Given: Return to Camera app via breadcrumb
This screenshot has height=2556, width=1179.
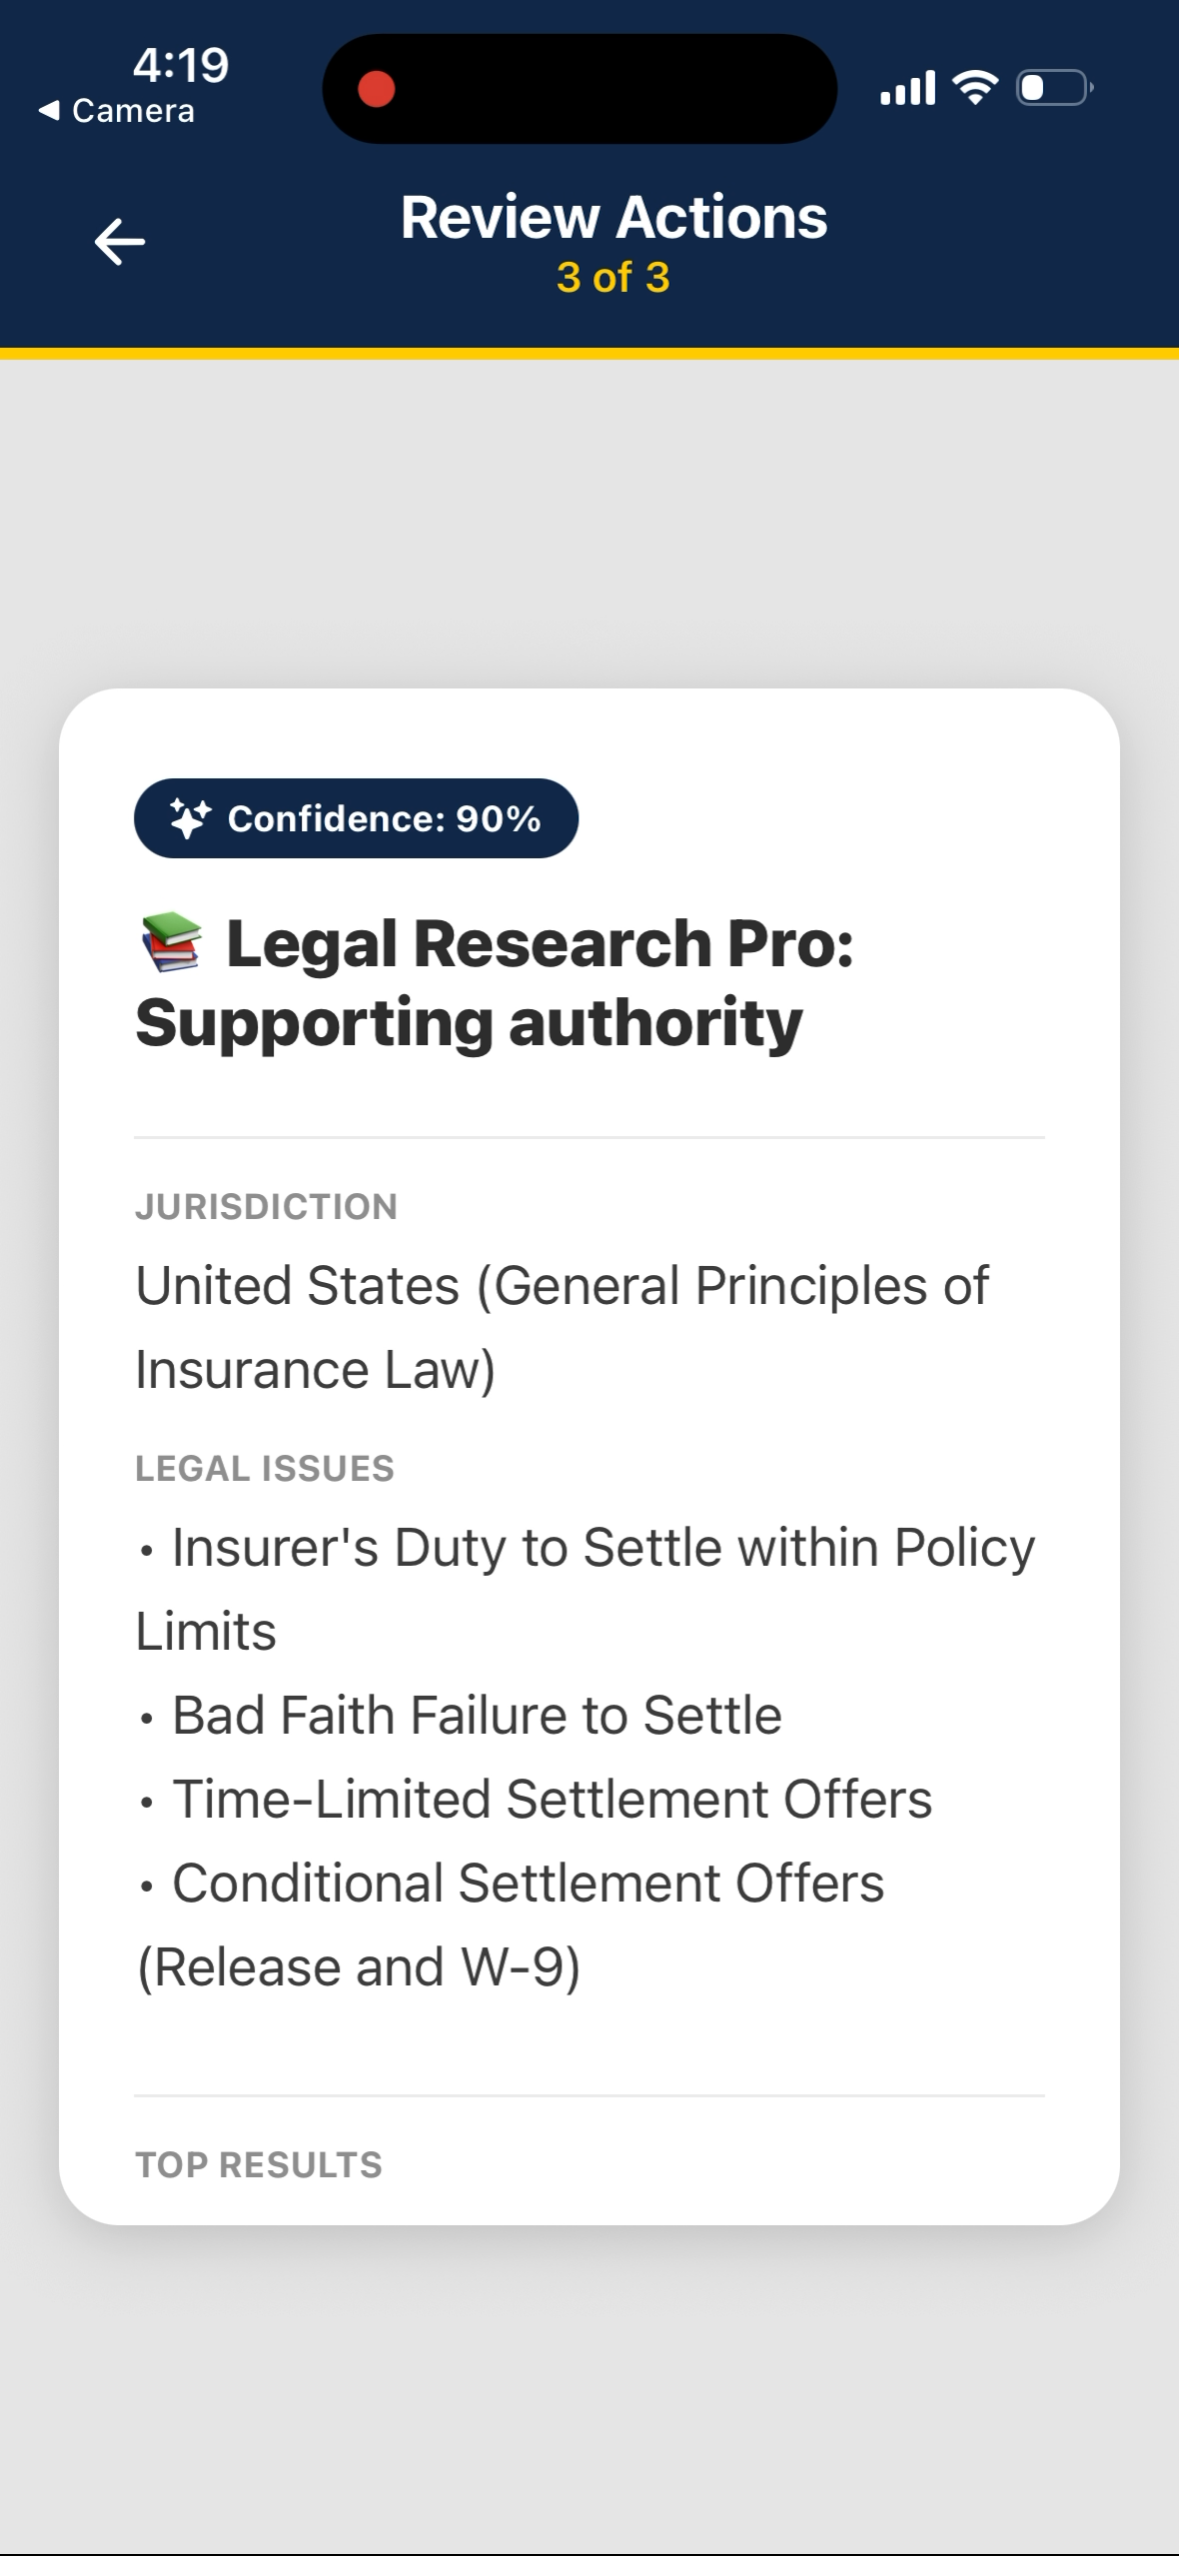Looking at the screenshot, I should coord(117,111).
